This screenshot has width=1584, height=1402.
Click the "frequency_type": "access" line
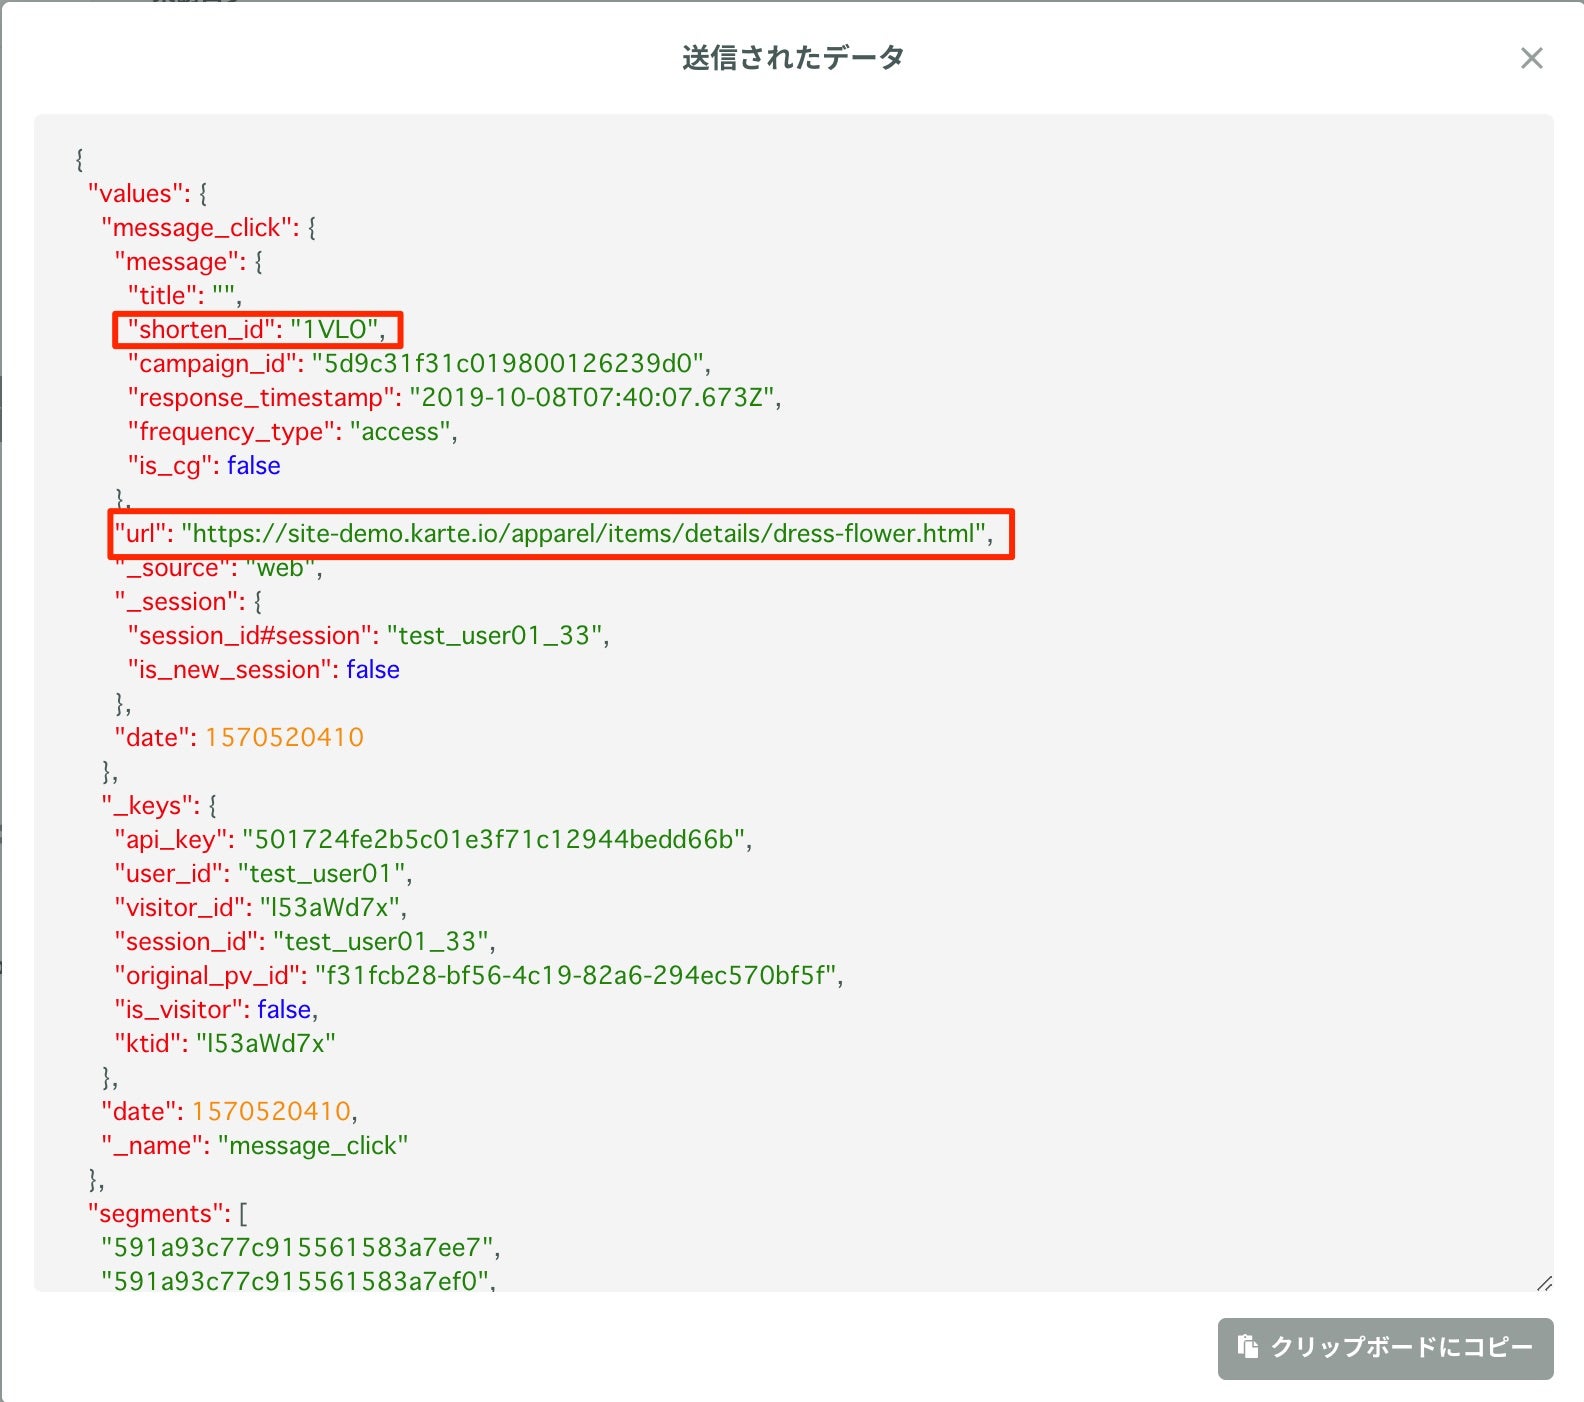(x=292, y=431)
